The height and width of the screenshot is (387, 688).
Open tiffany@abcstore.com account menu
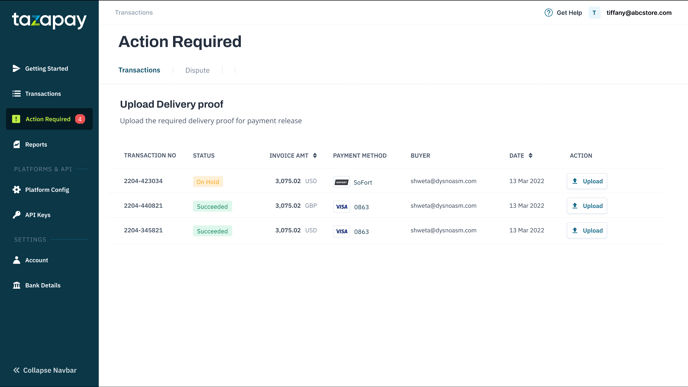(x=639, y=13)
